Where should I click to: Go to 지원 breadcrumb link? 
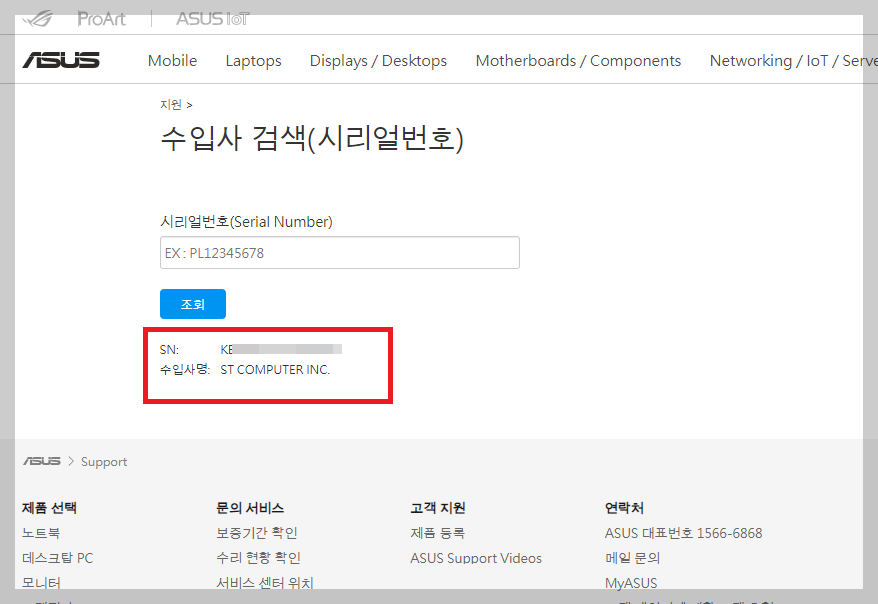(171, 105)
